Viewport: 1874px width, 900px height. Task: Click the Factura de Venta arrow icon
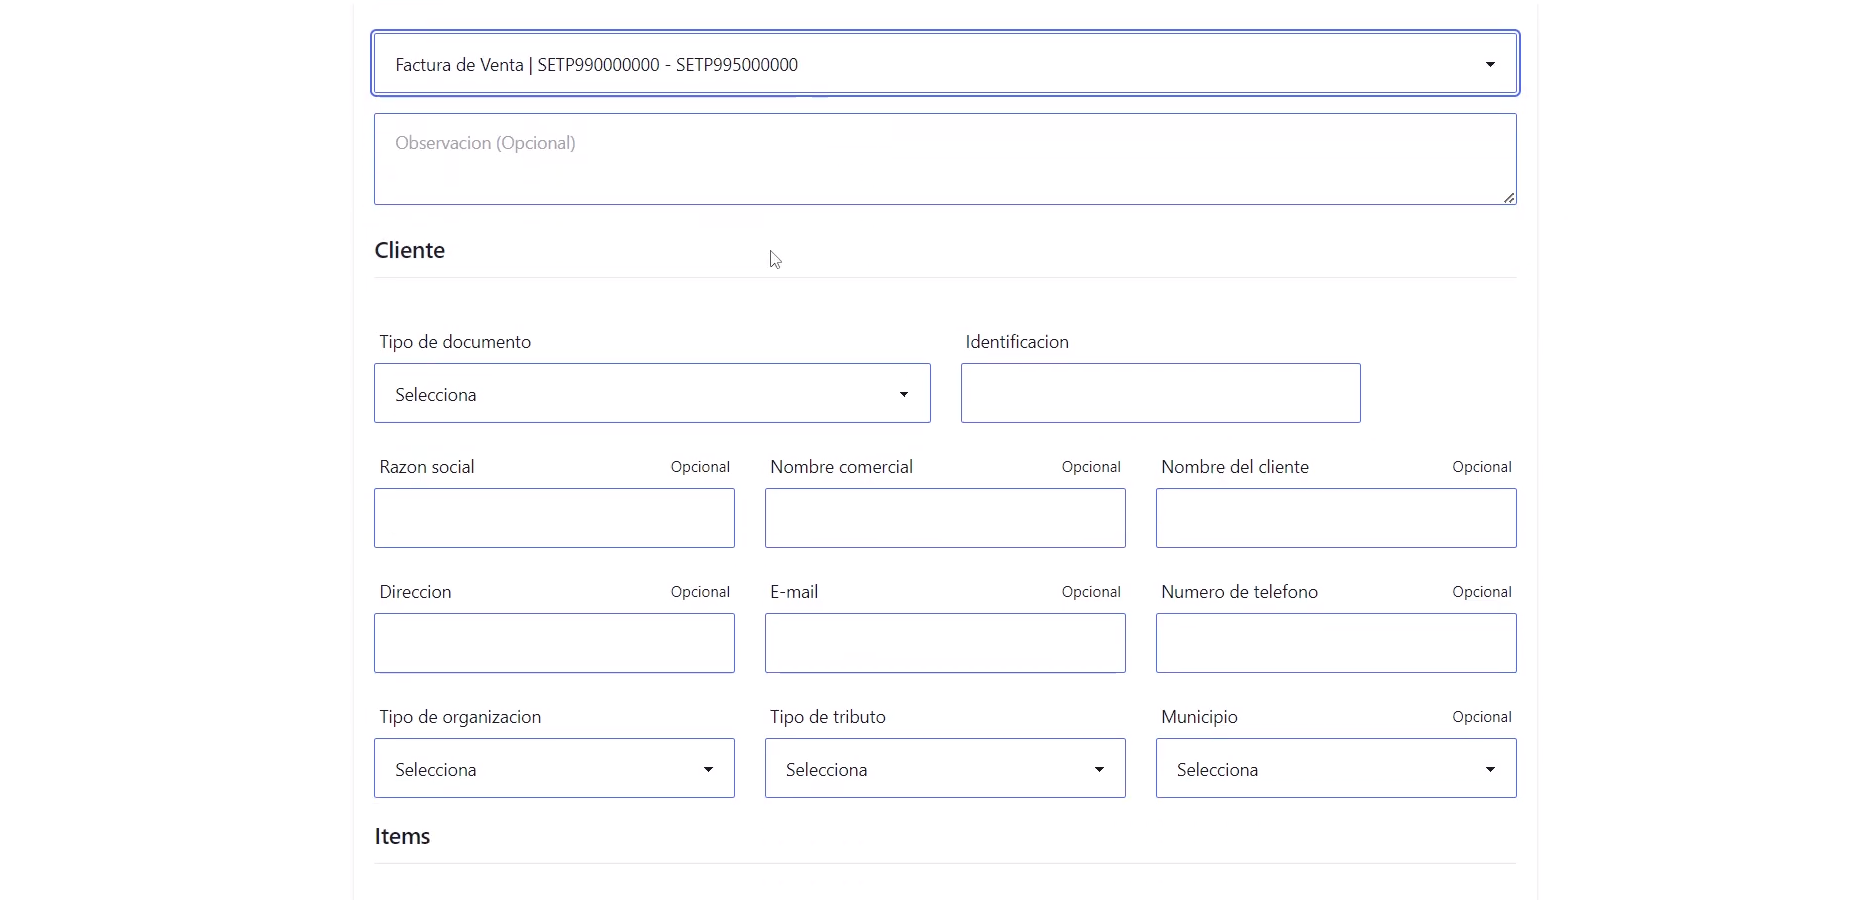click(x=1490, y=64)
